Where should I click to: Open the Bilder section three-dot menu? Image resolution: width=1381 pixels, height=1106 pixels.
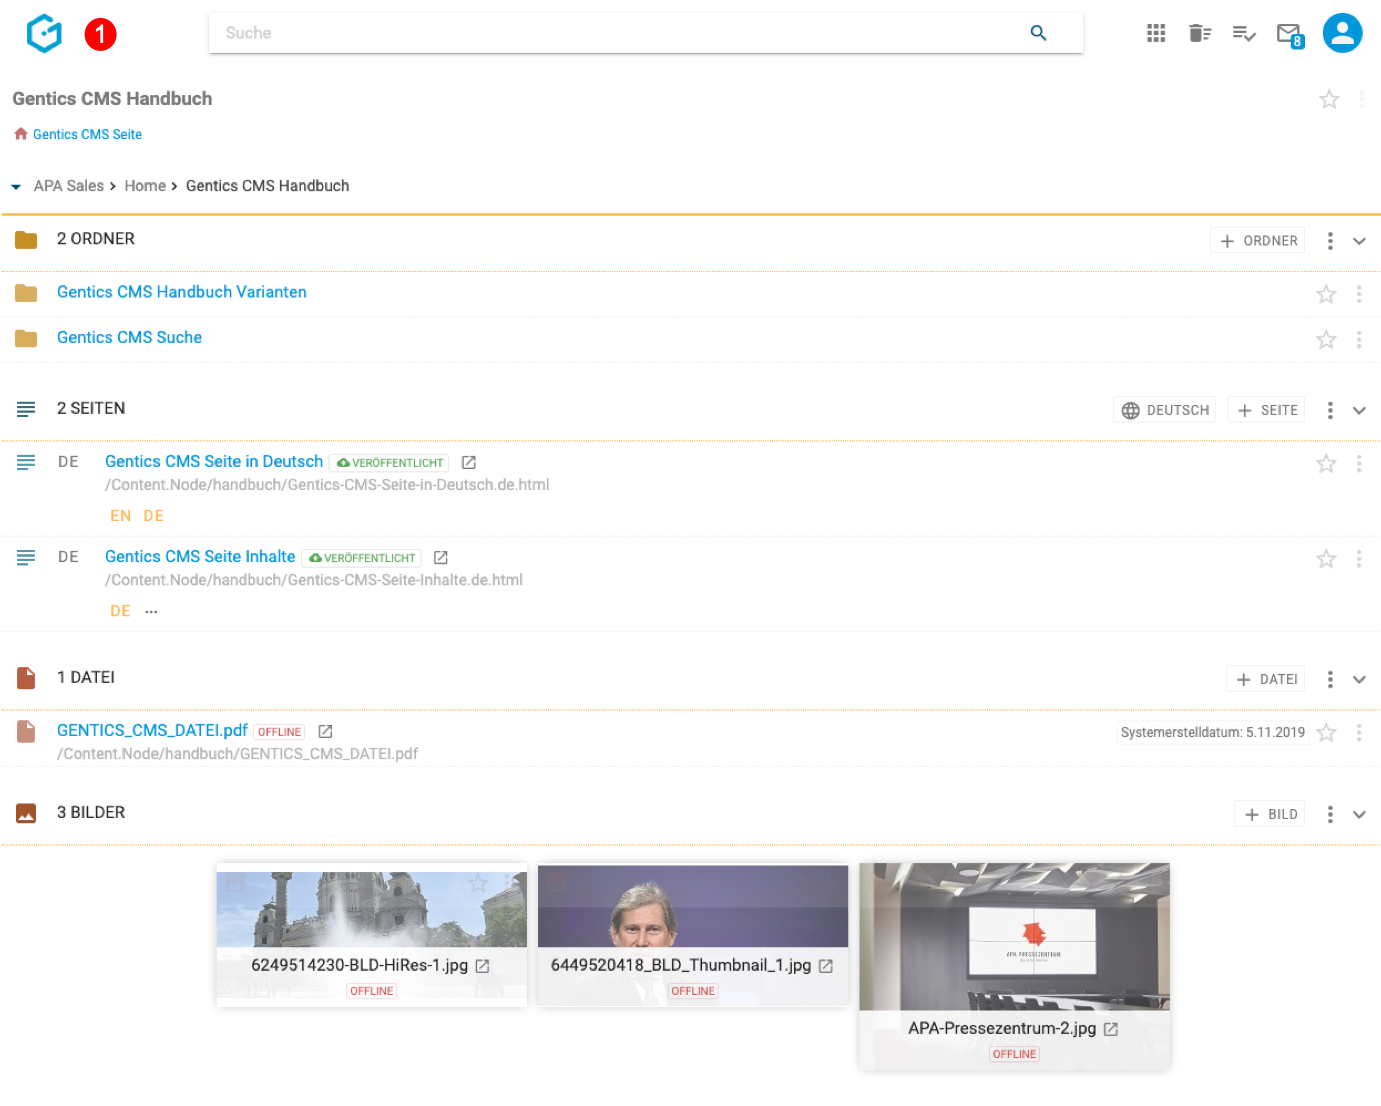(1330, 814)
